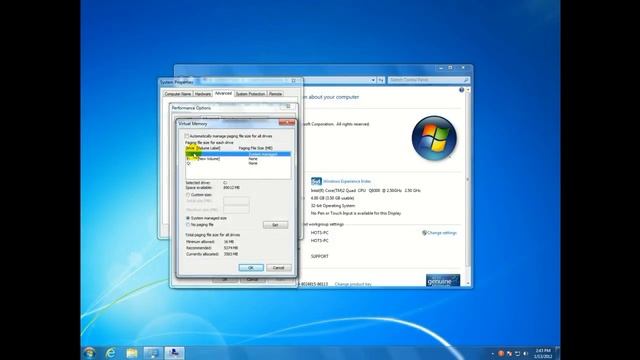Select the third drive row with None
The width and height of the screenshot is (640, 360).
238,163
